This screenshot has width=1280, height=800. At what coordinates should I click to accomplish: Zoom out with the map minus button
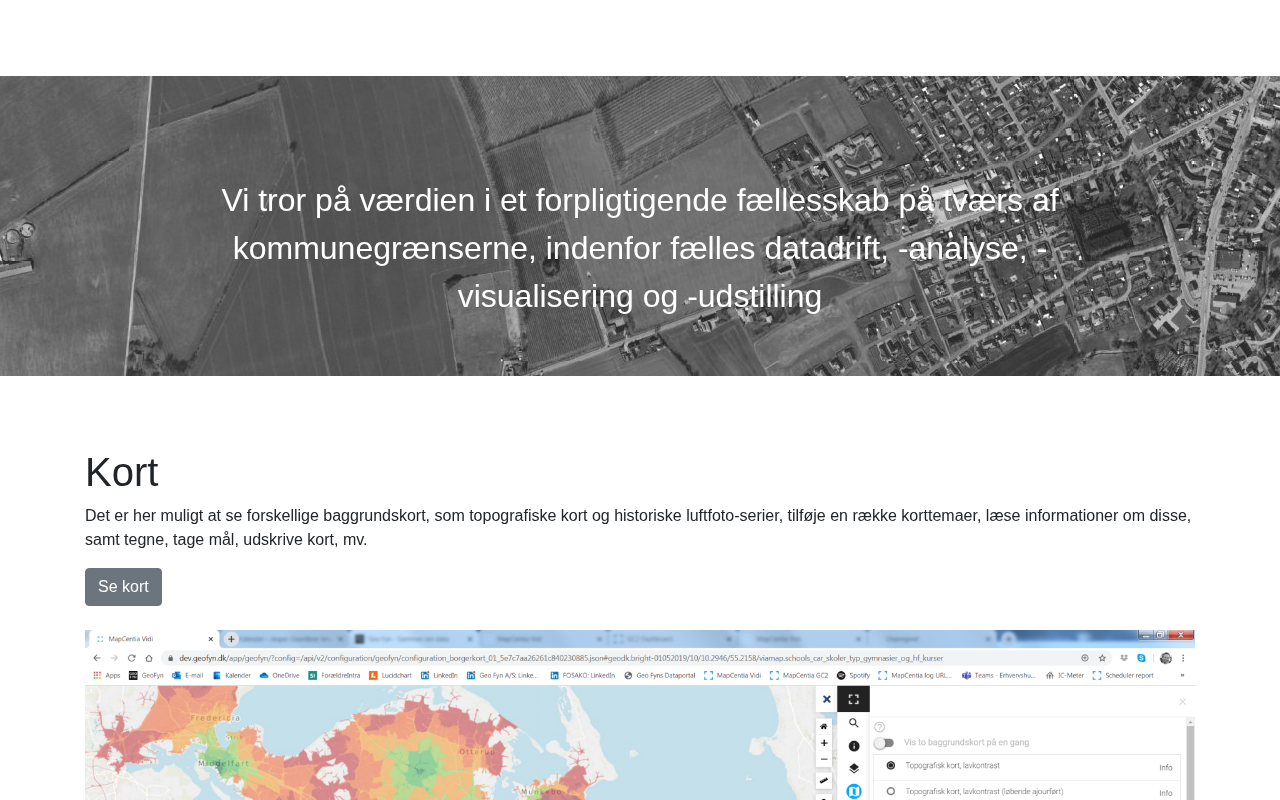pos(824,760)
